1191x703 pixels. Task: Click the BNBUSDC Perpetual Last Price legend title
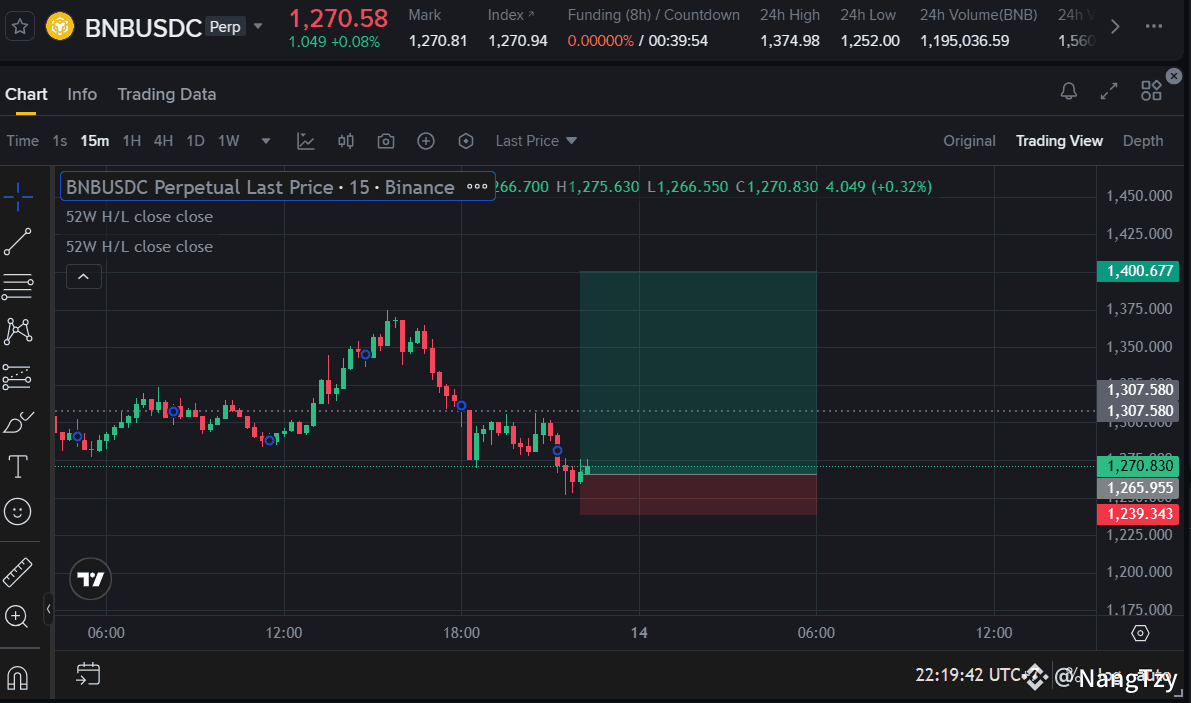[x=260, y=187]
